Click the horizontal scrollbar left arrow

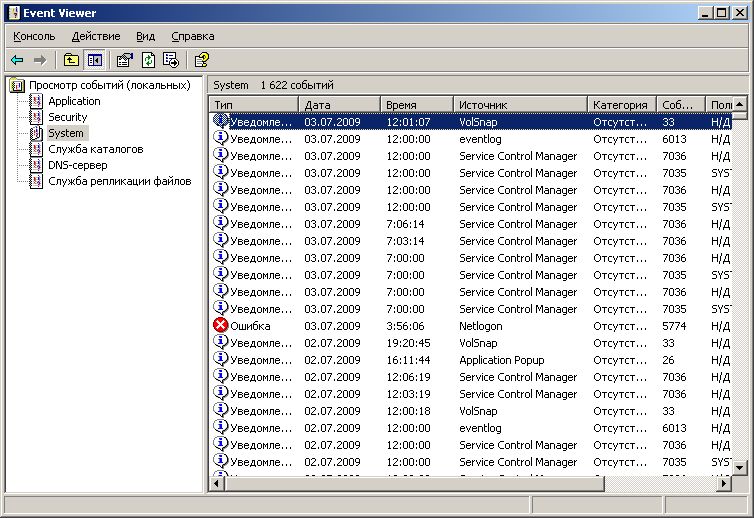[217, 483]
